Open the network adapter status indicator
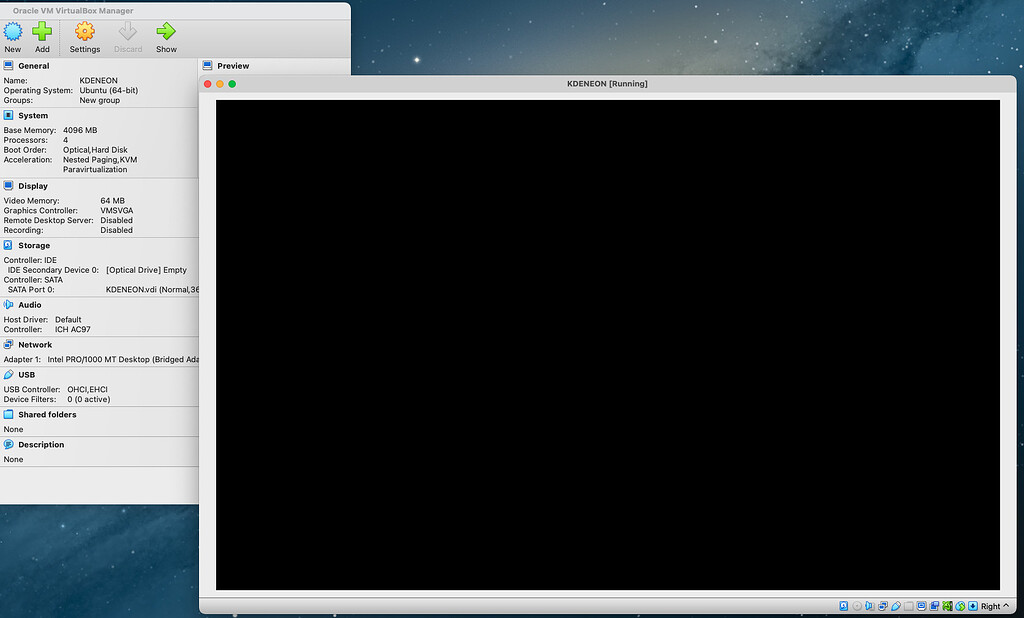 point(883,606)
